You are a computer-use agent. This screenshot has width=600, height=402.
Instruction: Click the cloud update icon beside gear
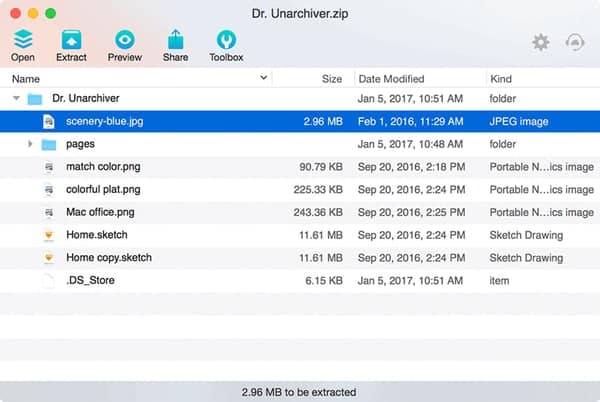point(575,42)
